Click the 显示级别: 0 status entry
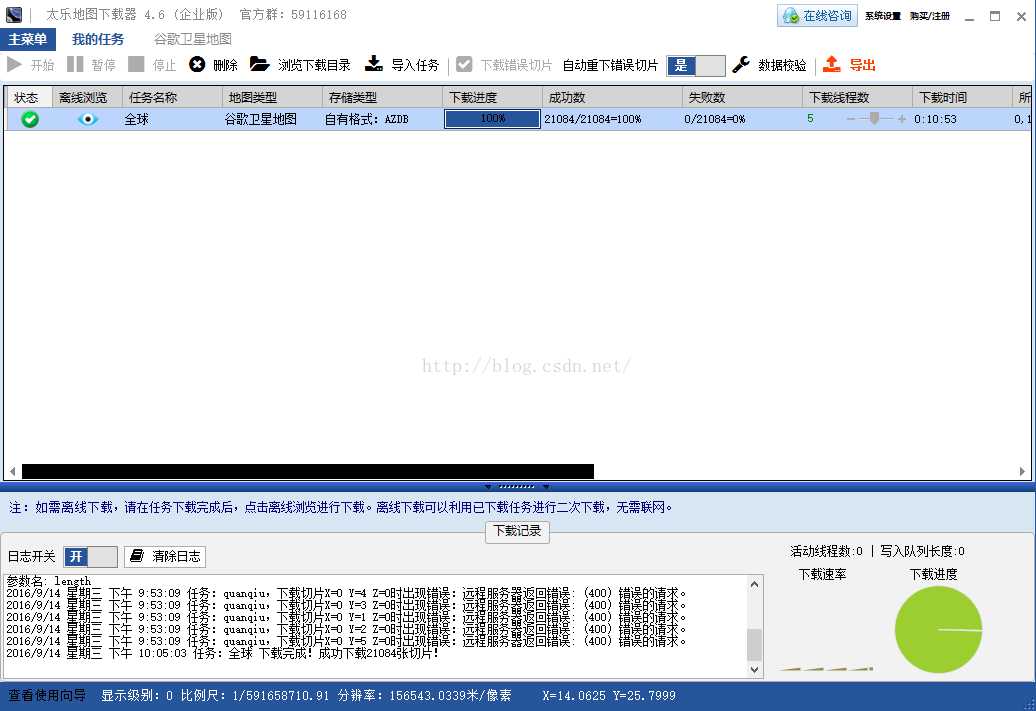The width and height of the screenshot is (1036, 711). pos(137,695)
